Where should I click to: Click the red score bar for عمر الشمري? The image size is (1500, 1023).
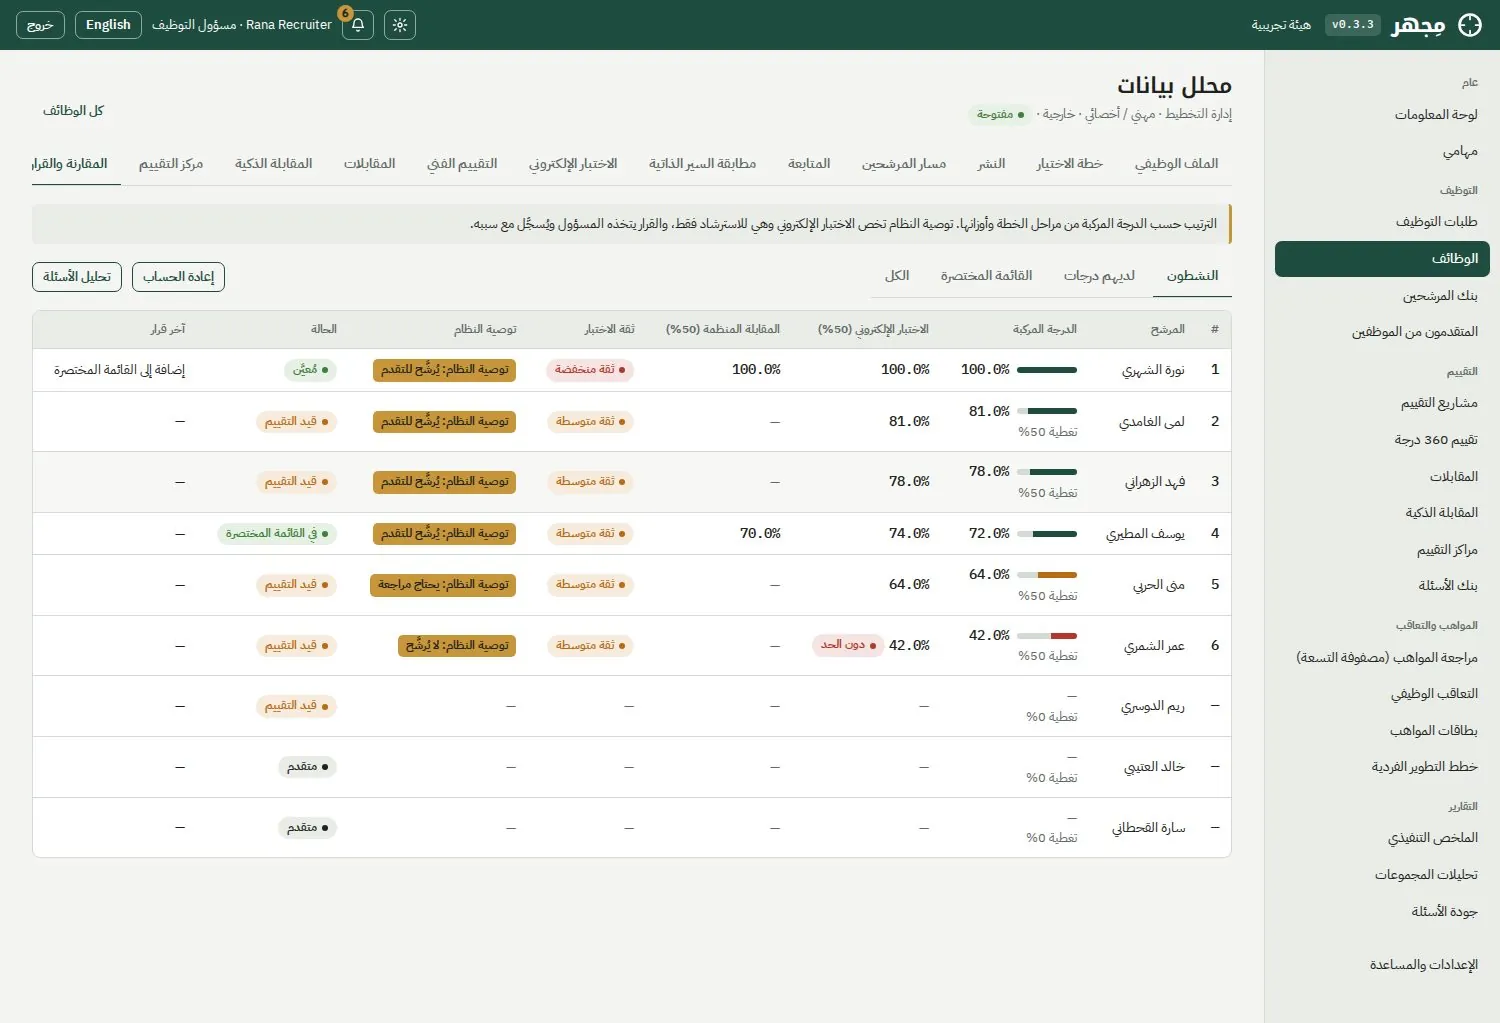coord(1047,636)
